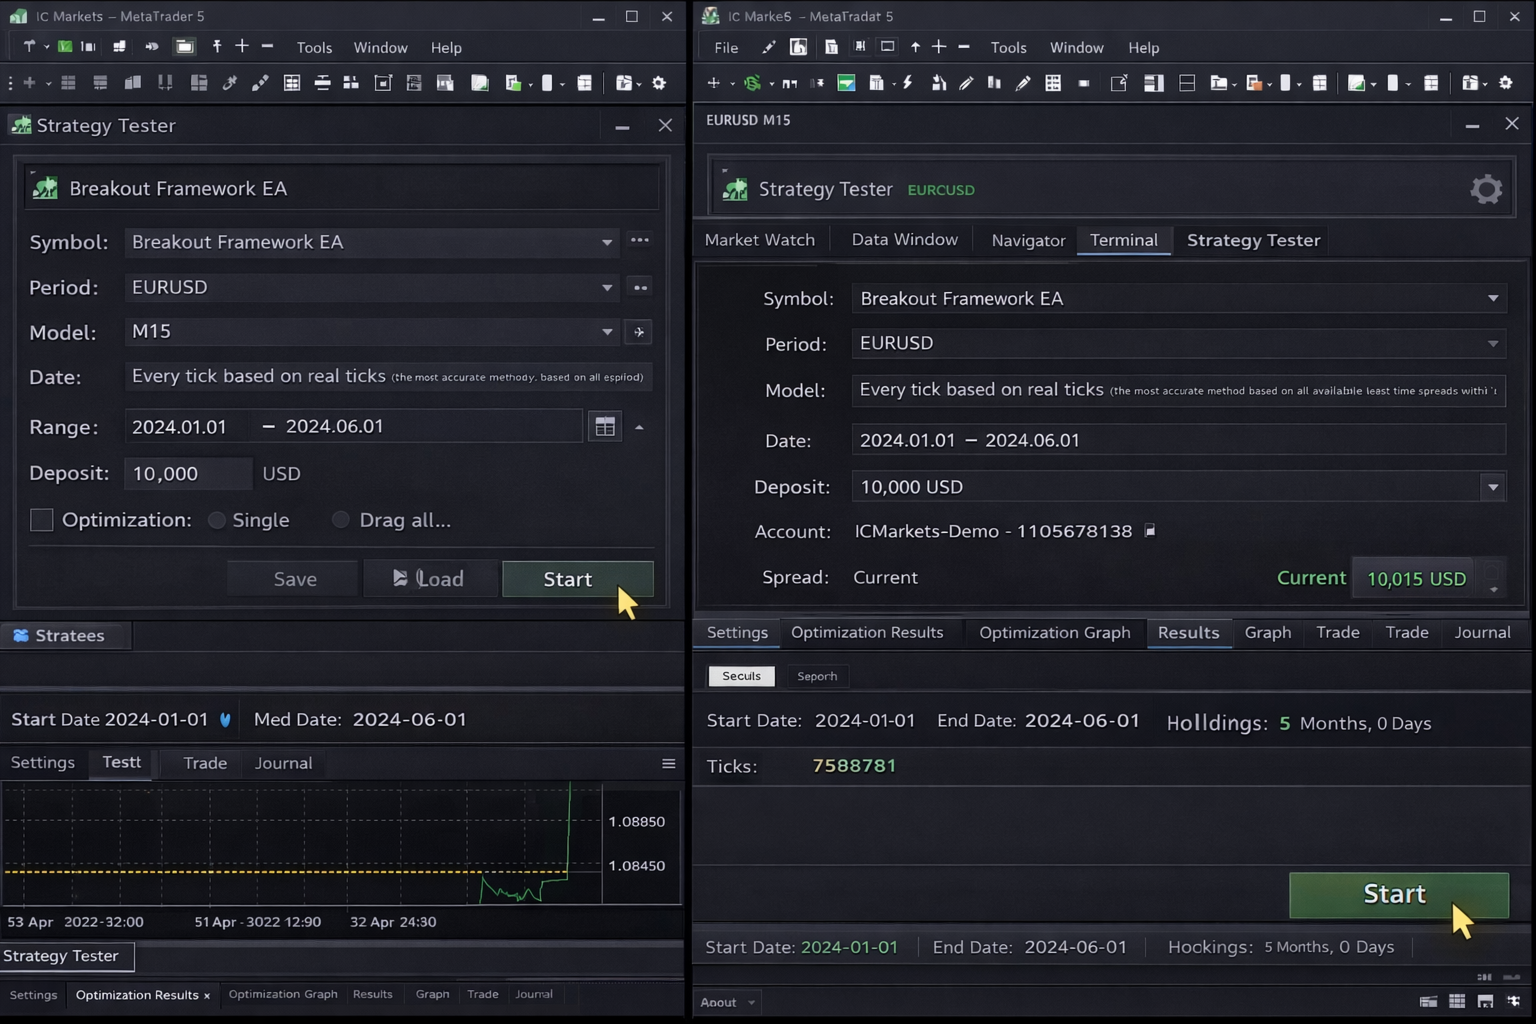
Task: Enable the Optimization checkbox
Action: (x=41, y=520)
